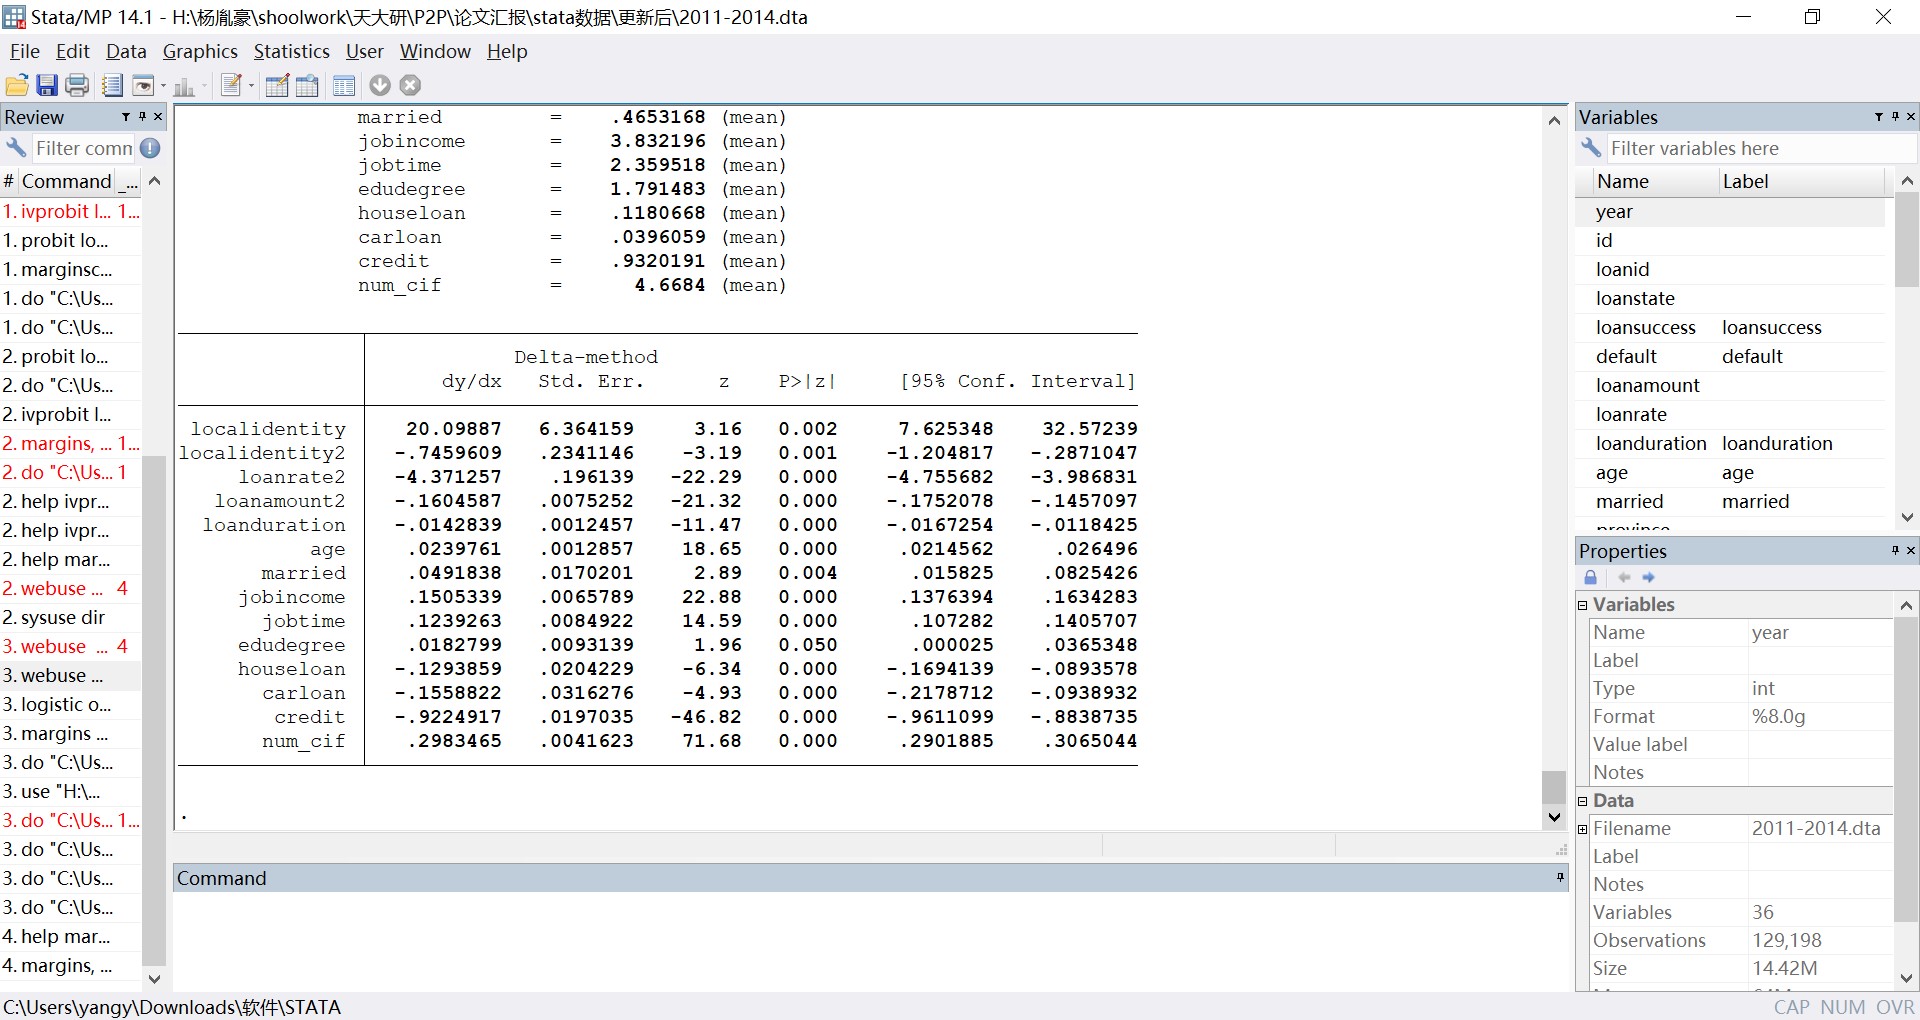Click the Label column header in Variables

pos(1801,181)
